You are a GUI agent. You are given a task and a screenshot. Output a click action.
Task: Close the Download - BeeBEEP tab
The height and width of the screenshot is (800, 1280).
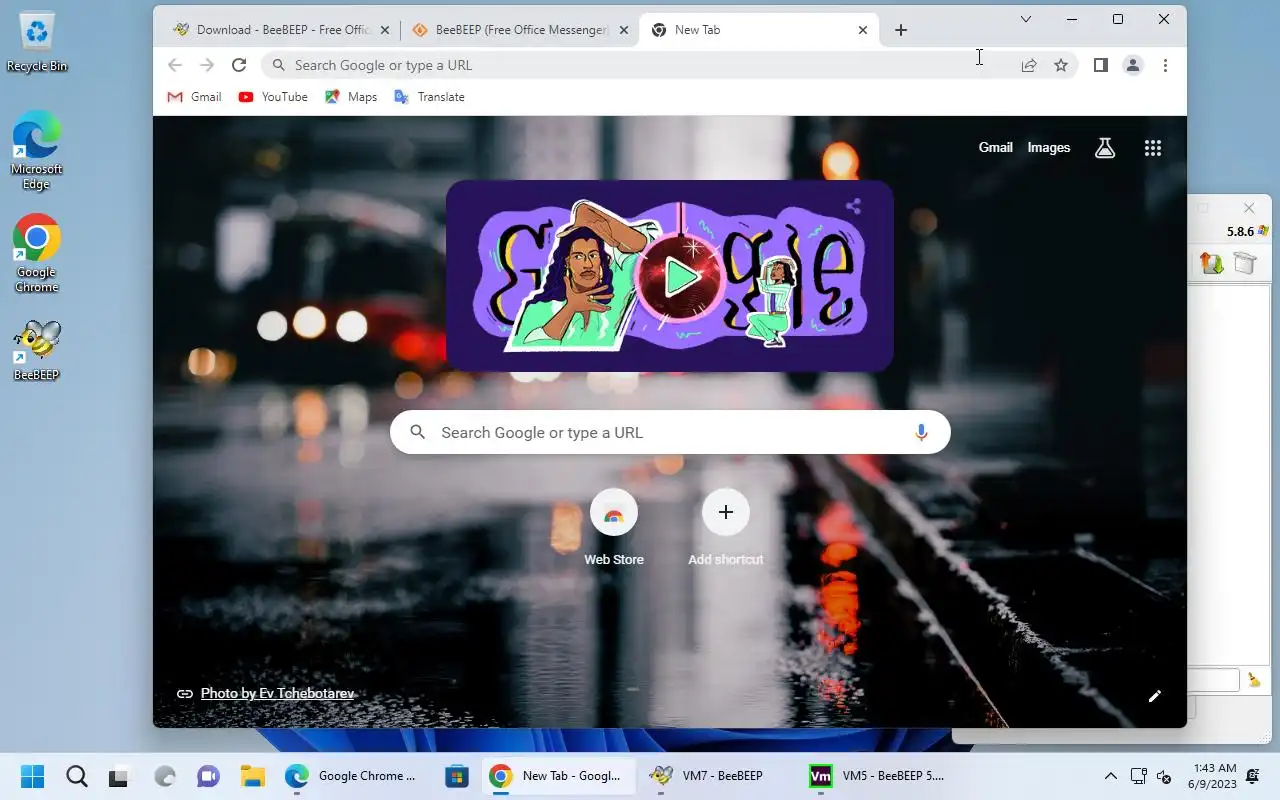385,30
